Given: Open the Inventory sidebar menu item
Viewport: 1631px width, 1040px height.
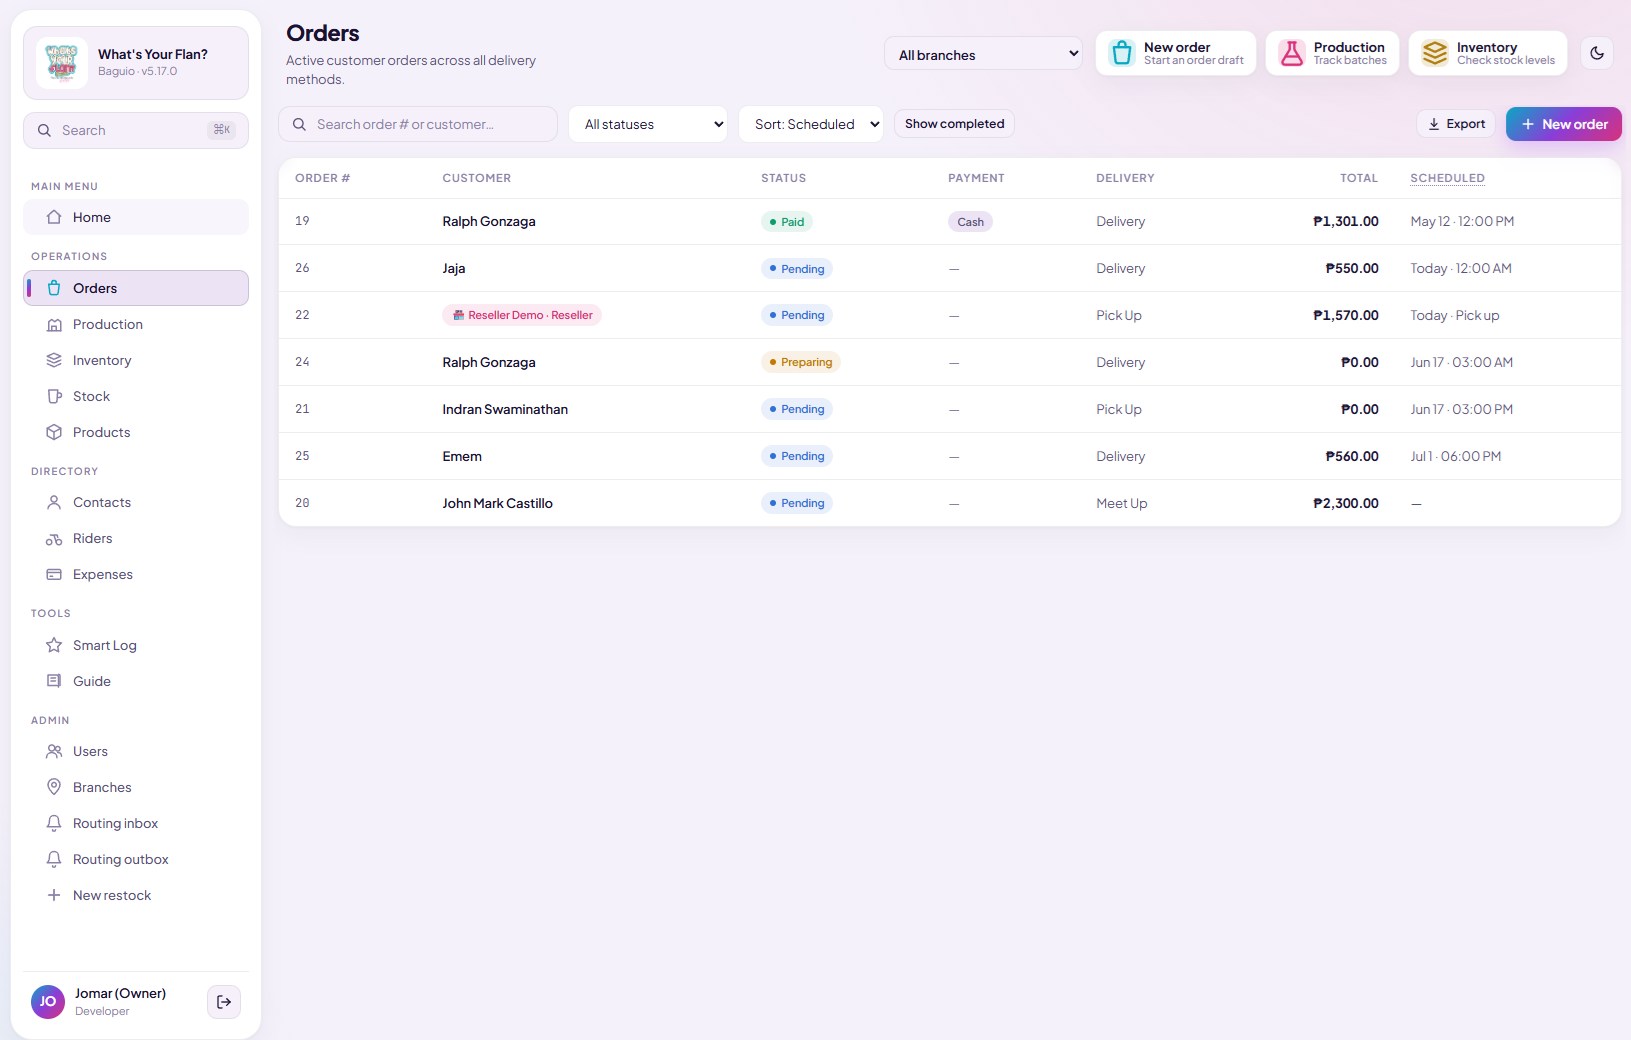Looking at the screenshot, I should point(136,360).
